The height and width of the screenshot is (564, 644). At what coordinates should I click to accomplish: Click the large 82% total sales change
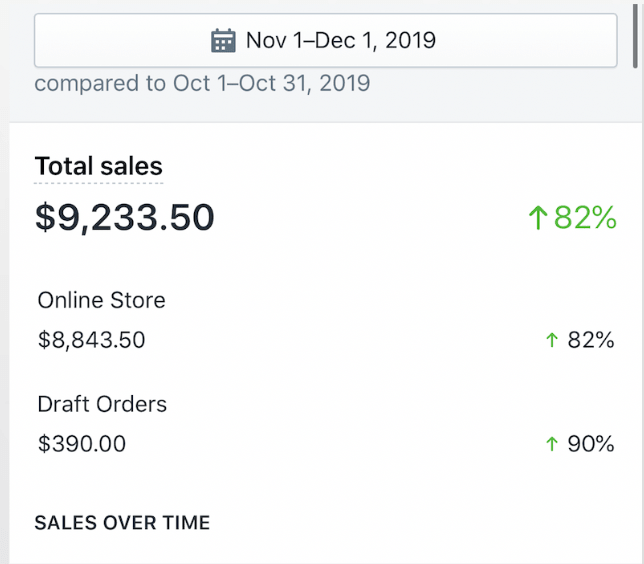click(x=585, y=217)
